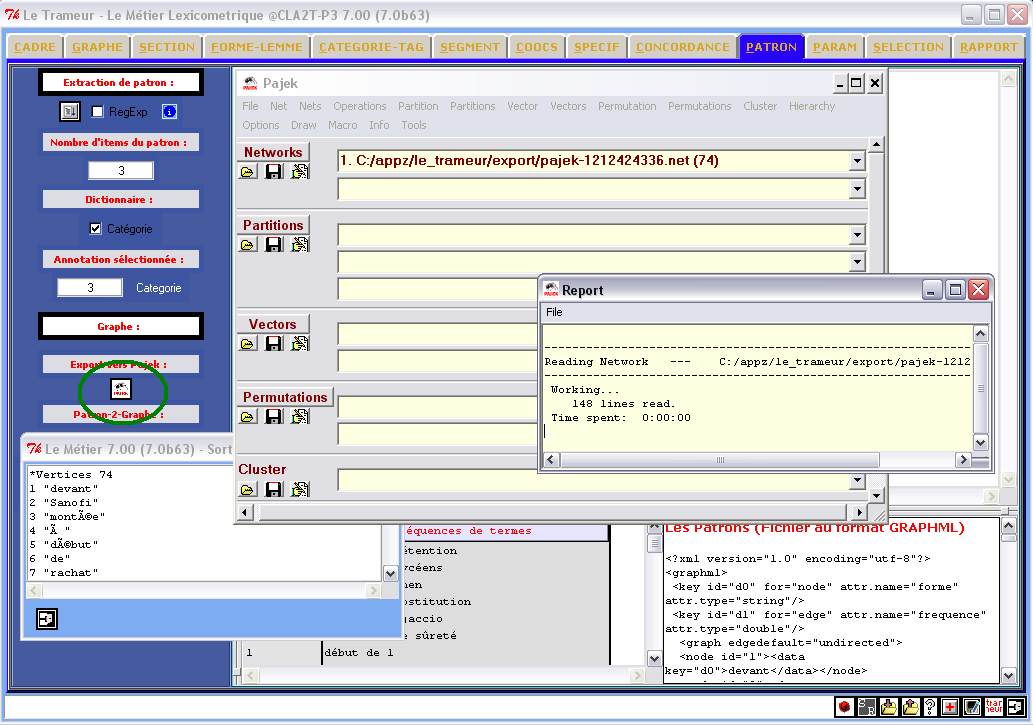
Task: Click the exit icon in the Le Métier Sort window
Action: click(x=47, y=619)
